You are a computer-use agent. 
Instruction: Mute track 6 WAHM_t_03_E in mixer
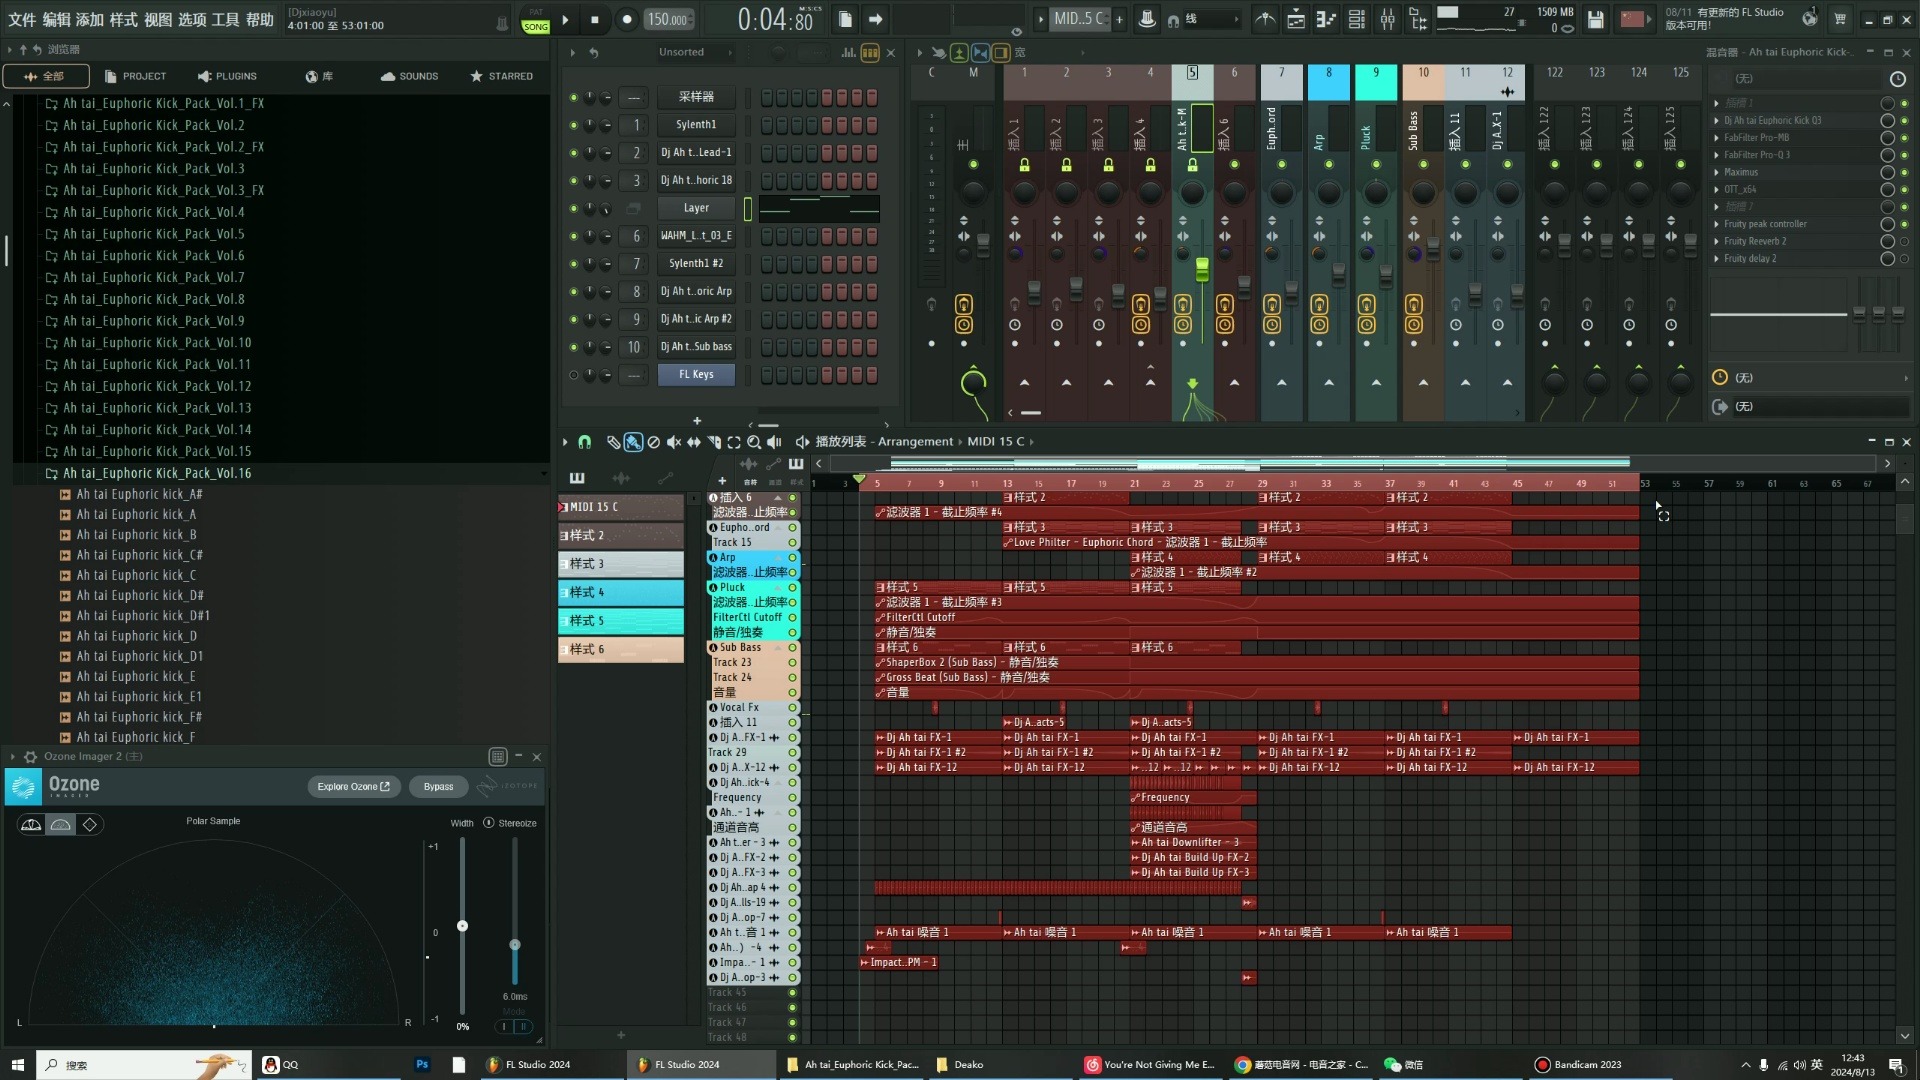574,235
